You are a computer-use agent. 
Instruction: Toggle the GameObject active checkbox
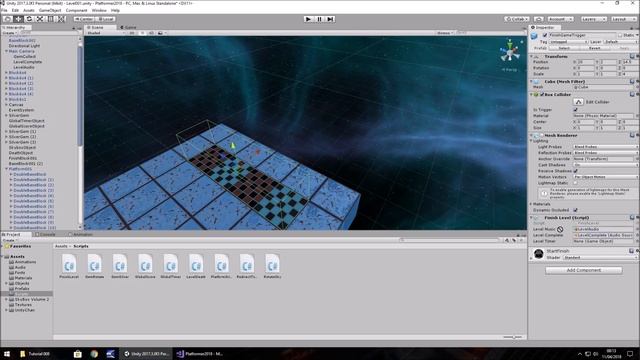coord(544,35)
